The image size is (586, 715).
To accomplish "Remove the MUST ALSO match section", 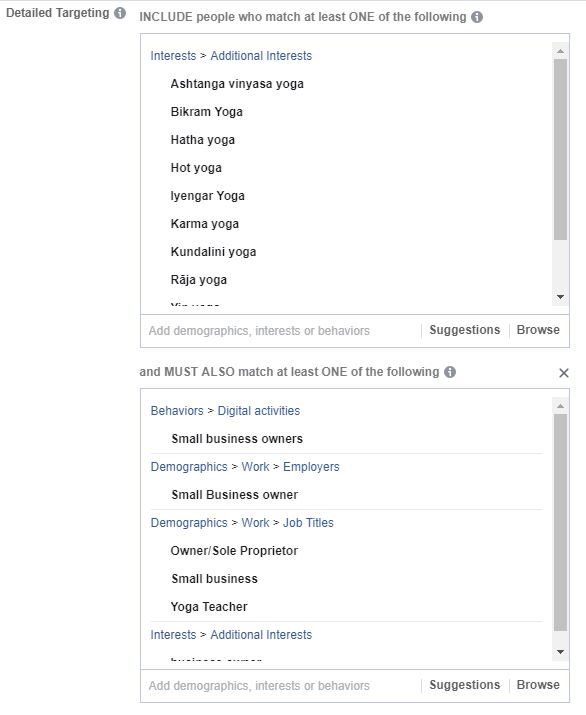I will [564, 373].
